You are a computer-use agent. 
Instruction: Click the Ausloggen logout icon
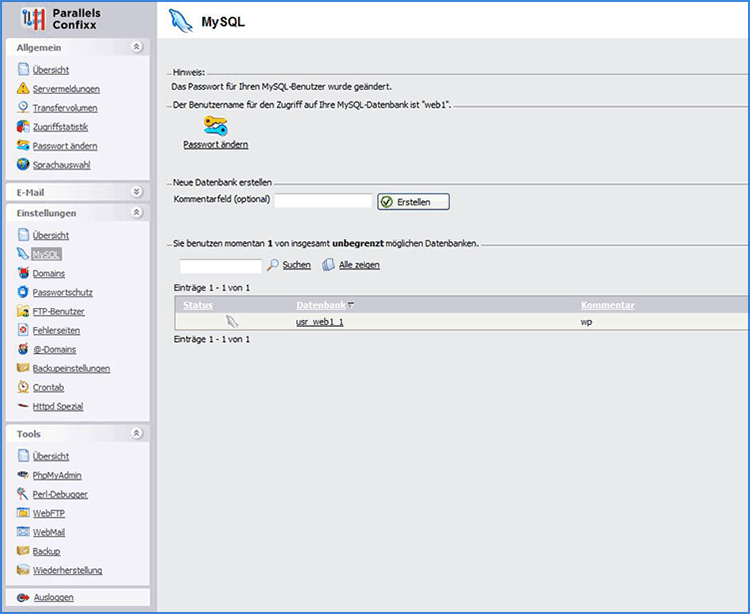pos(23,597)
